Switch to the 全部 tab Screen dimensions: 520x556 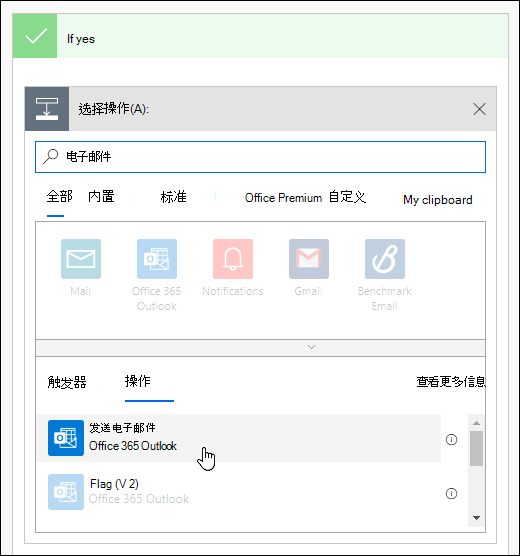click(x=59, y=196)
